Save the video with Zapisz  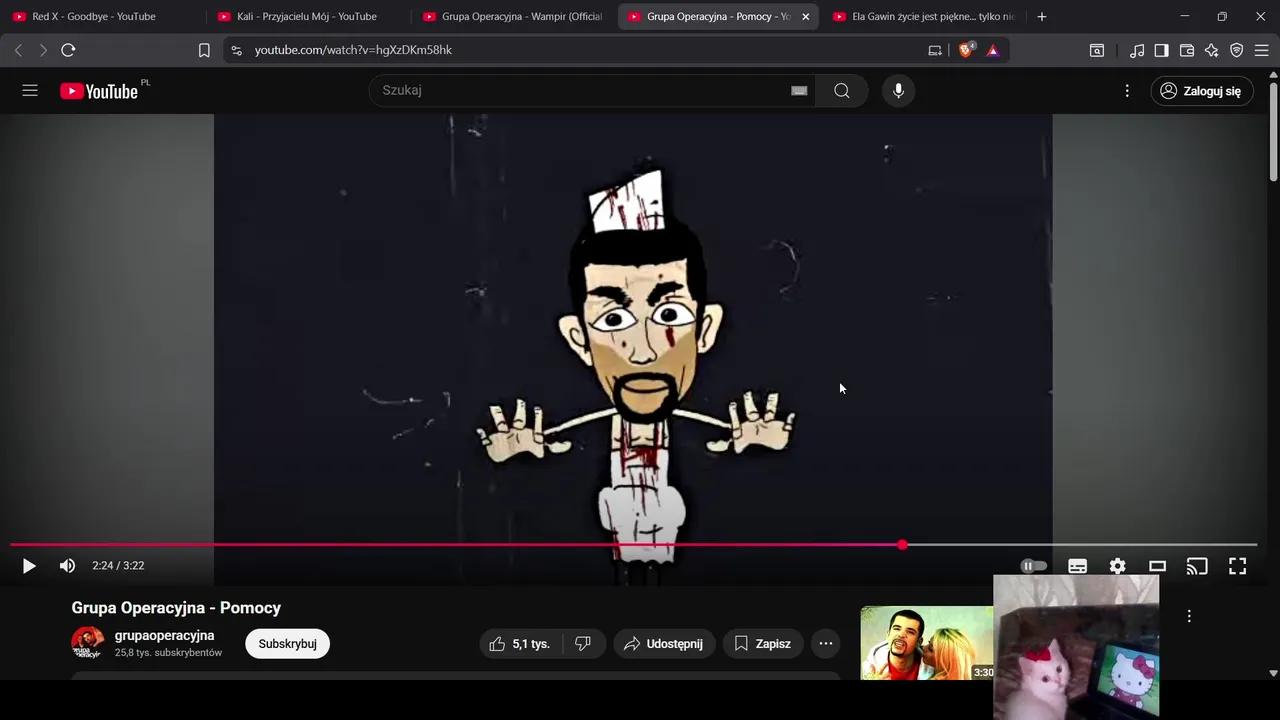pos(762,644)
